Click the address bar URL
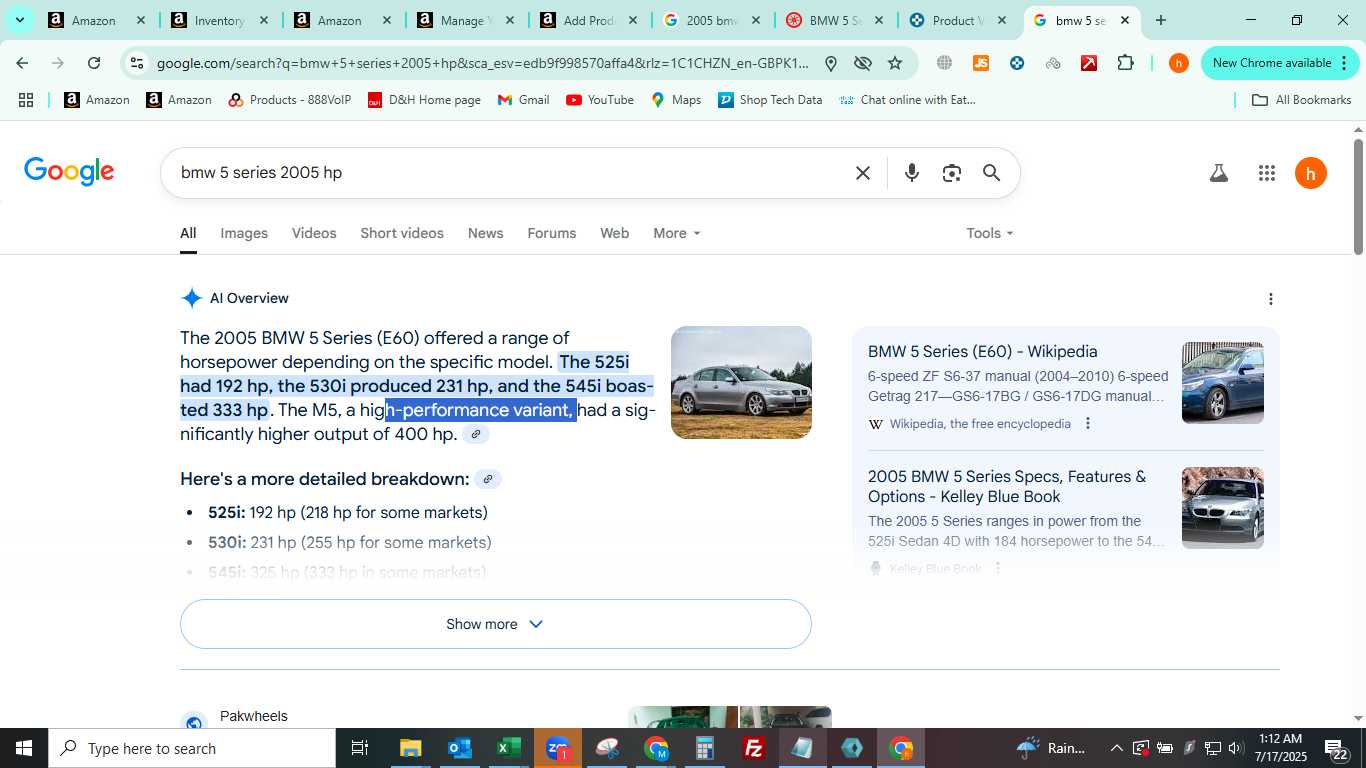Screen dimensions: 1366x768 click(483, 63)
